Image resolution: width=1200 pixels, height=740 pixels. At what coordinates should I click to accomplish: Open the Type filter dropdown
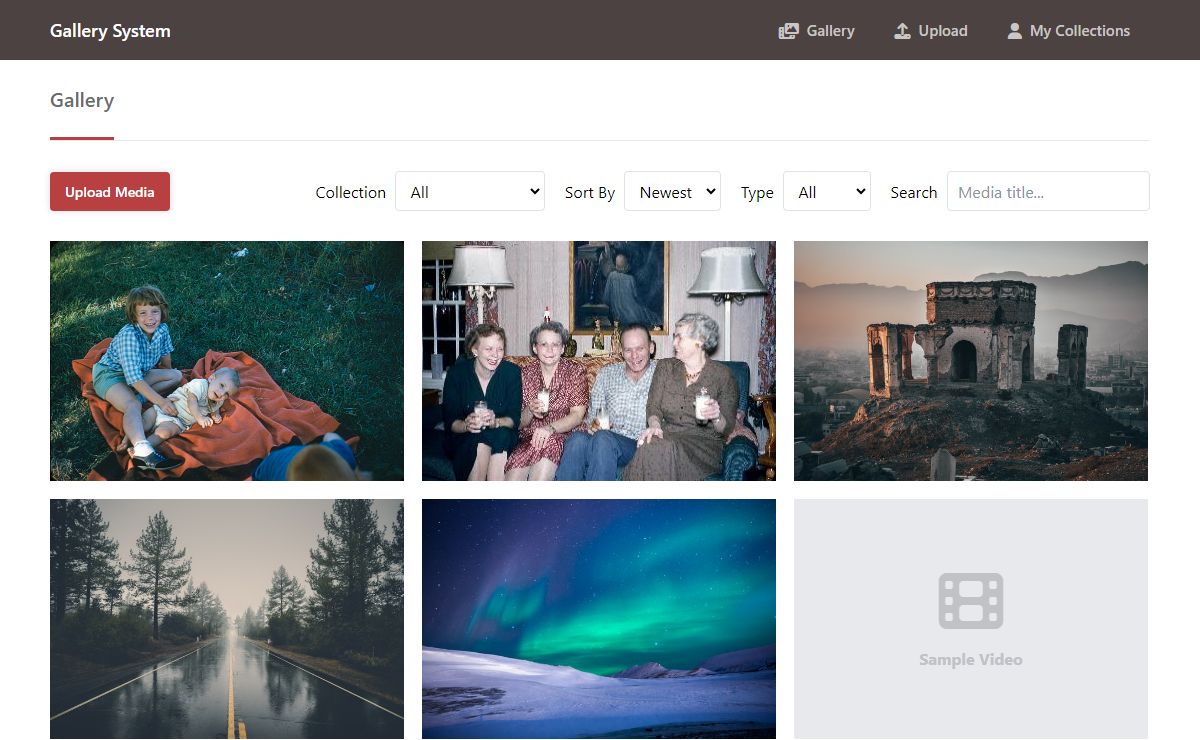click(827, 191)
